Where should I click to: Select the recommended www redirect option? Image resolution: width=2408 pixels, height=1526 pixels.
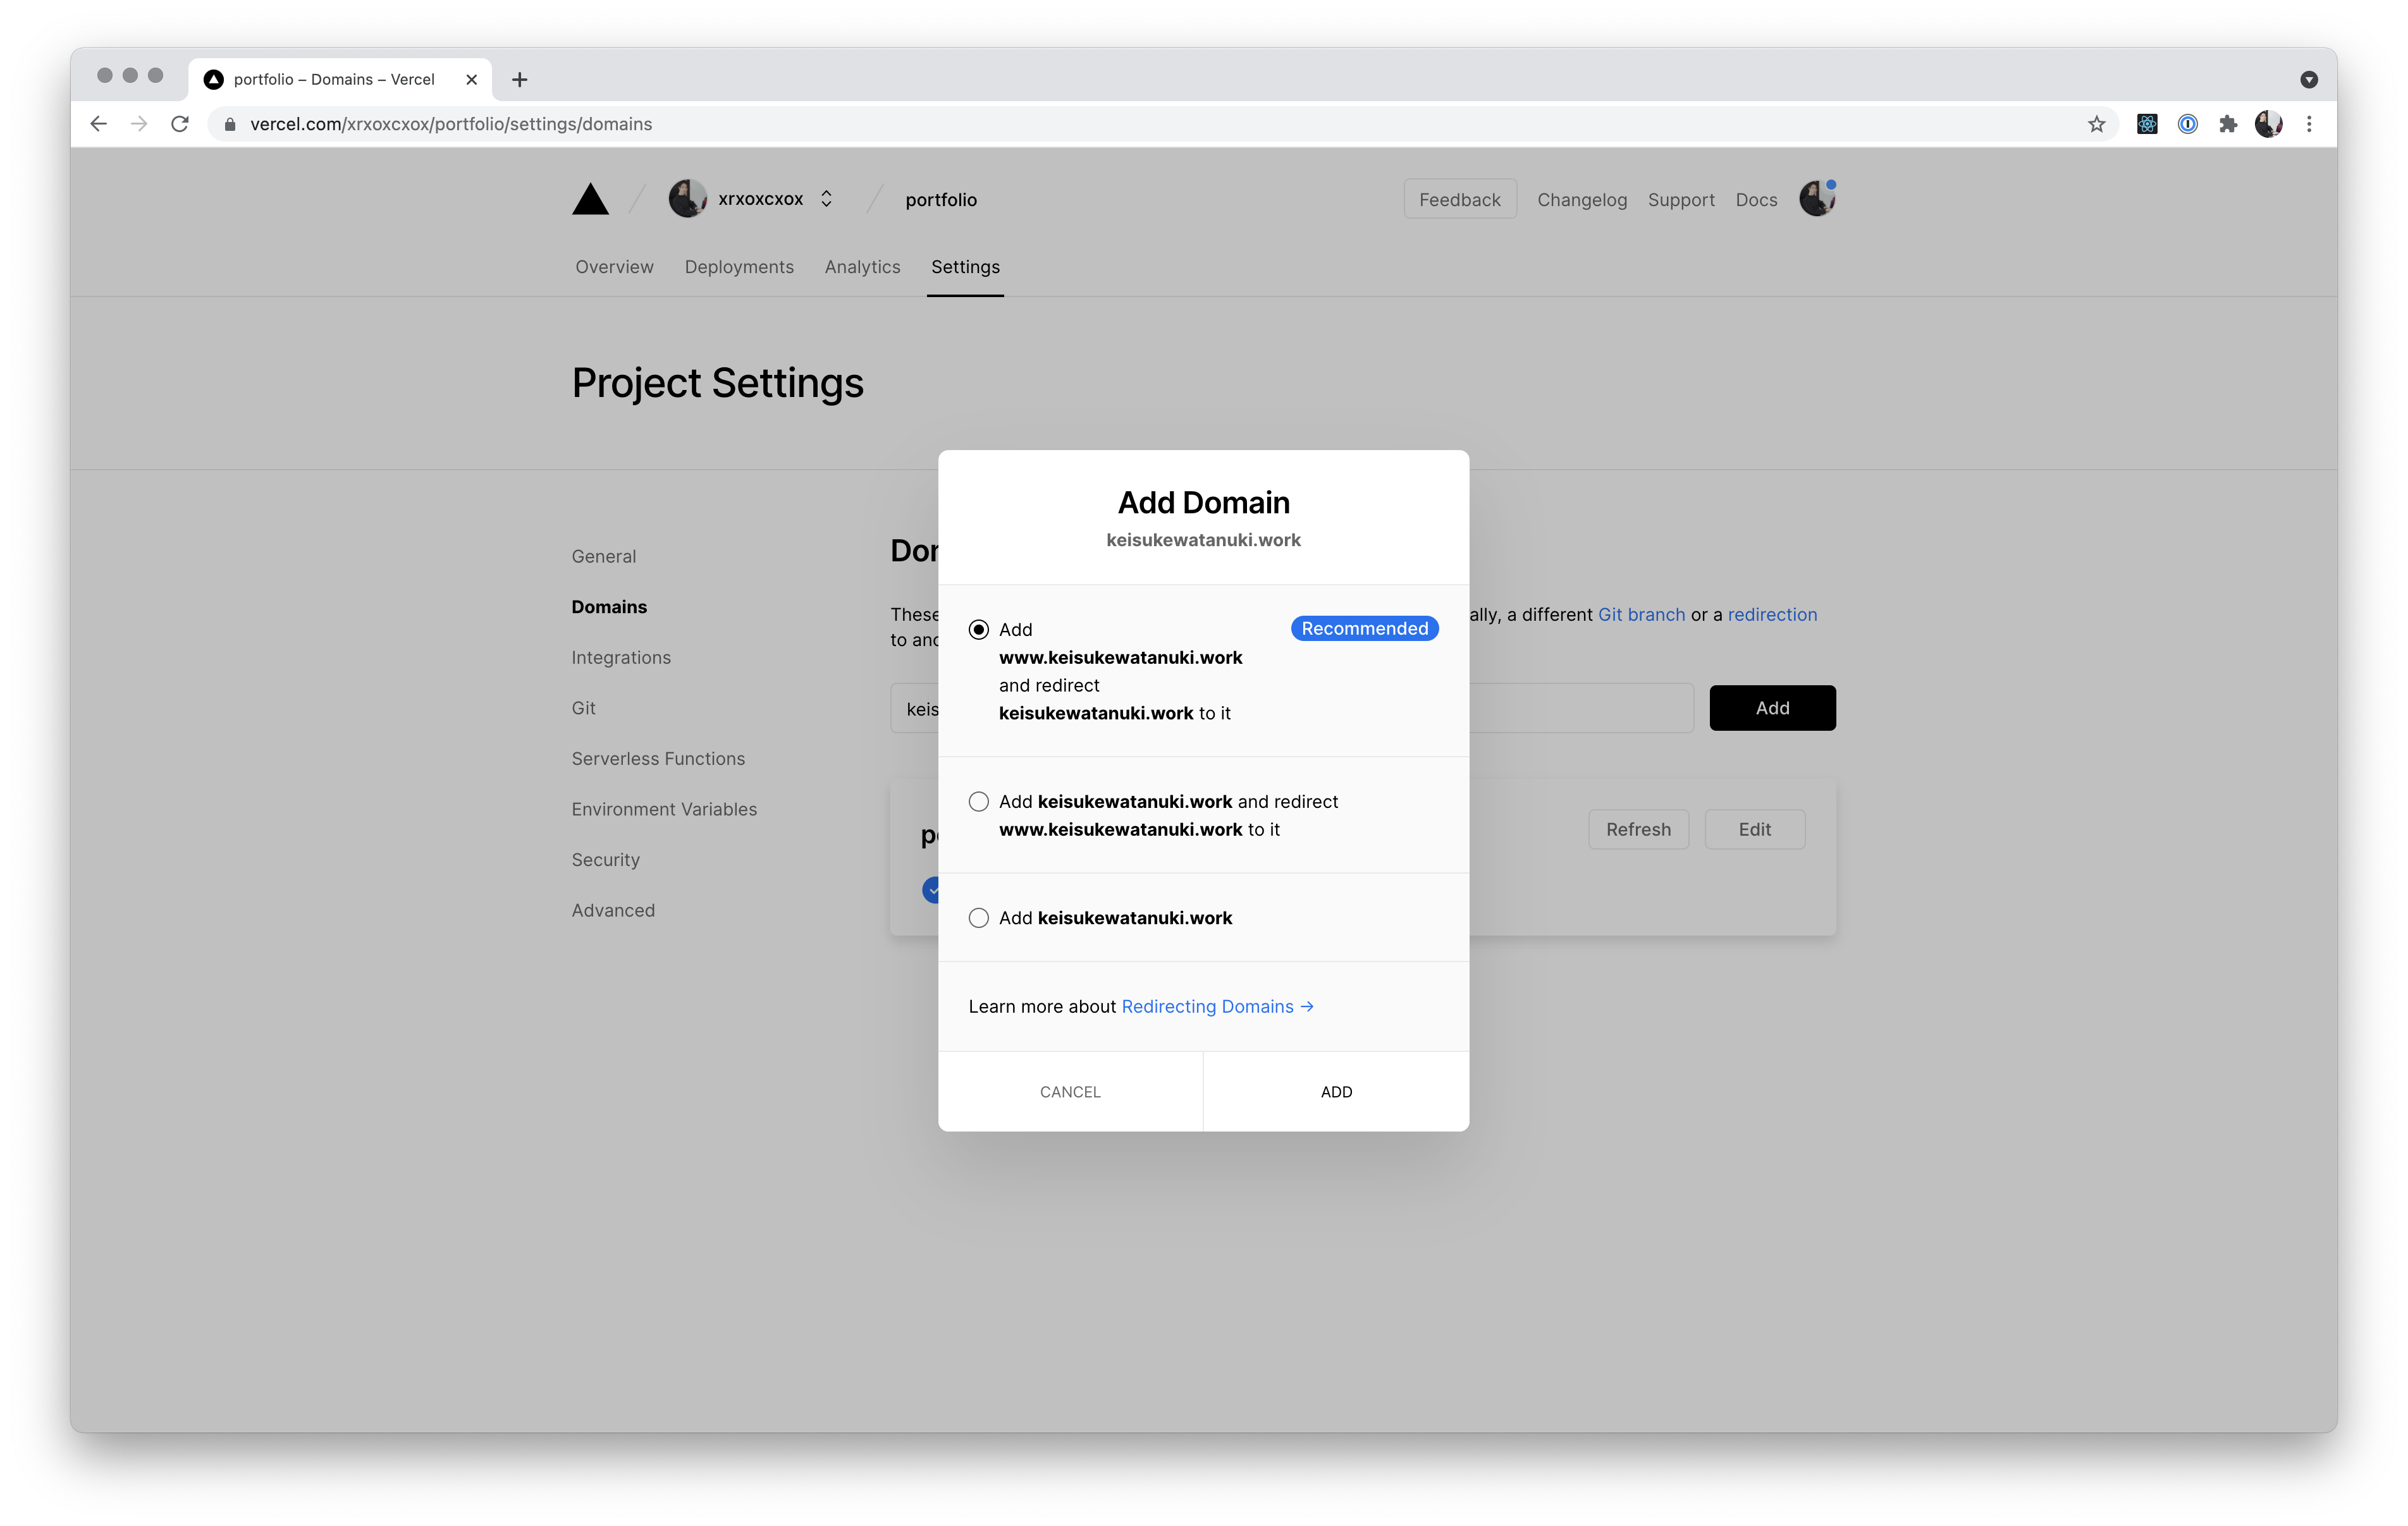click(978, 629)
